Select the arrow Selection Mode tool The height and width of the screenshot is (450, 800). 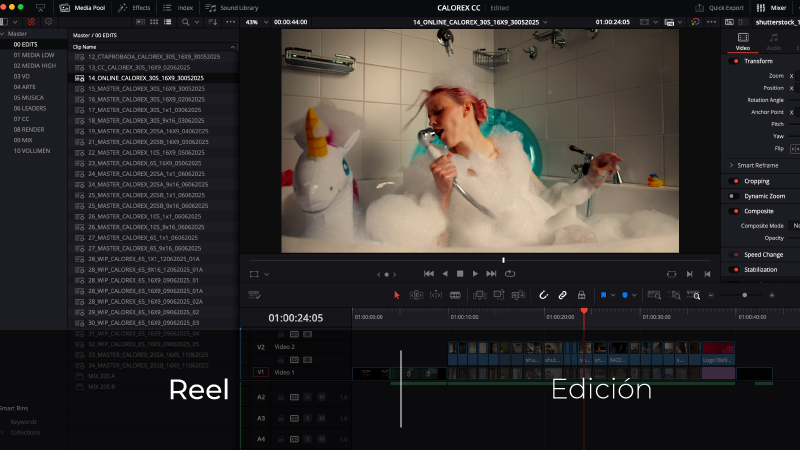pos(396,295)
